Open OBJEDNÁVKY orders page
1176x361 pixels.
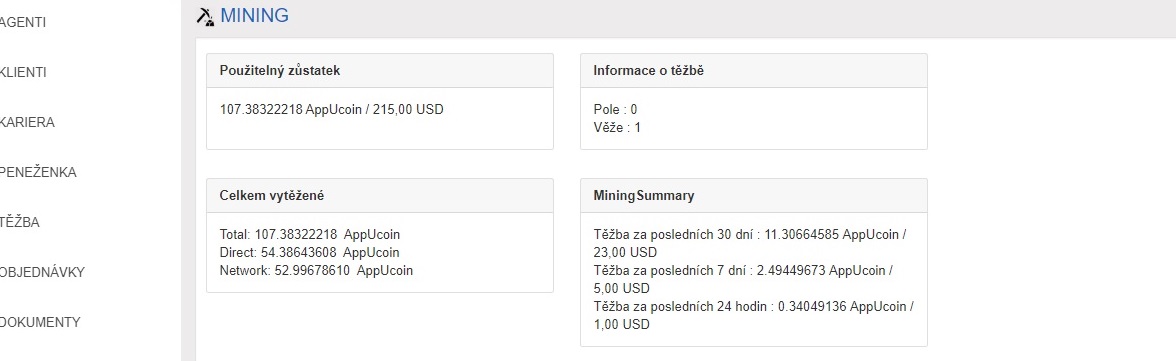click(x=42, y=272)
